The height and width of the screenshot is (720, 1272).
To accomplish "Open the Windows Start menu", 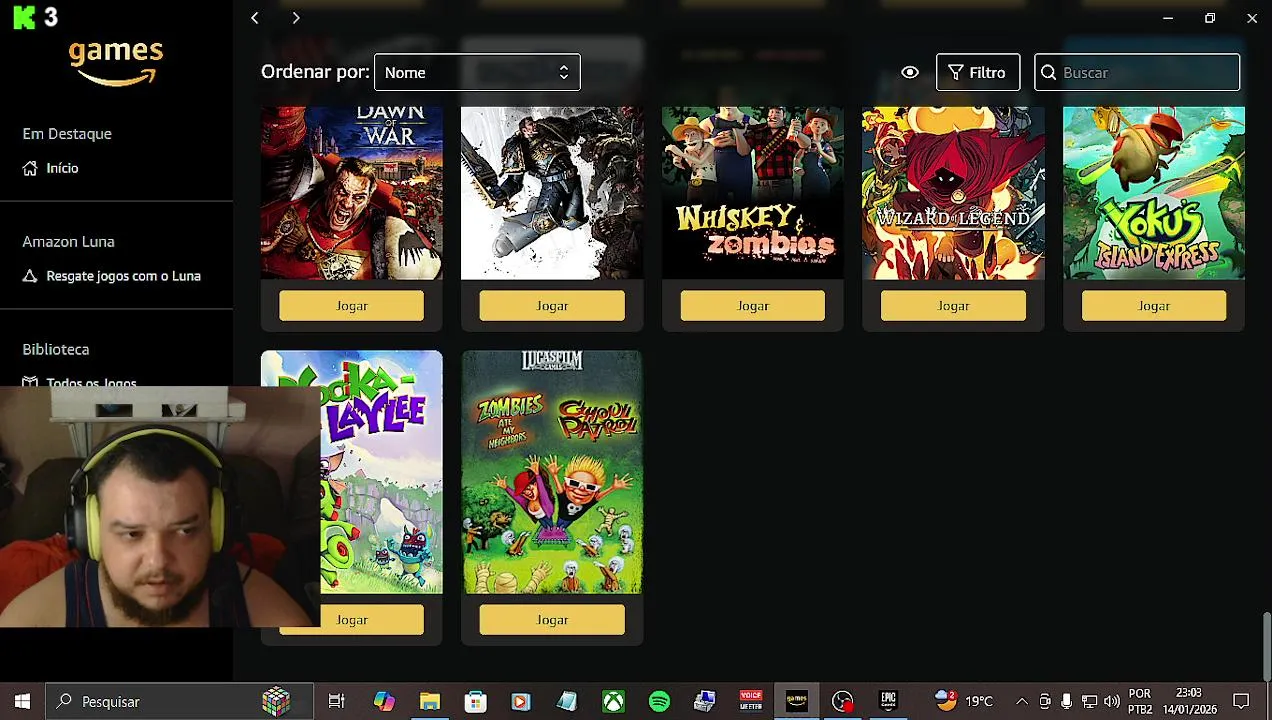I will click(x=22, y=701).
